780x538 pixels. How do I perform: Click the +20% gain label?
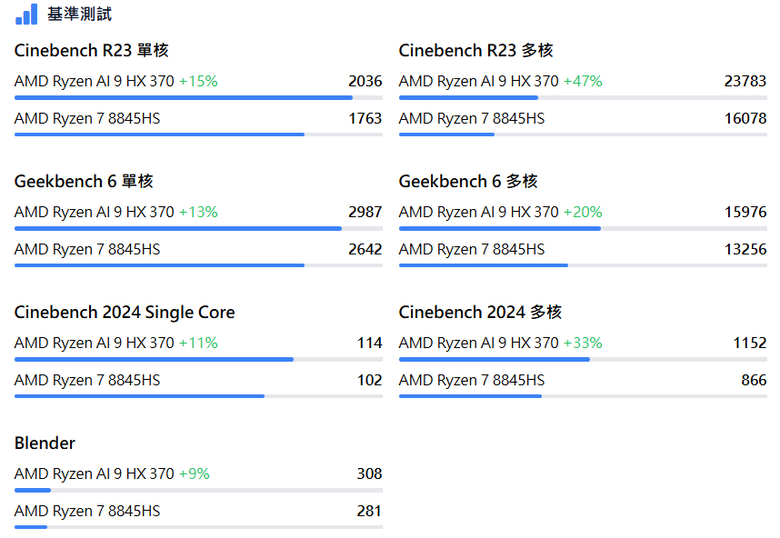tap(583, 212)
